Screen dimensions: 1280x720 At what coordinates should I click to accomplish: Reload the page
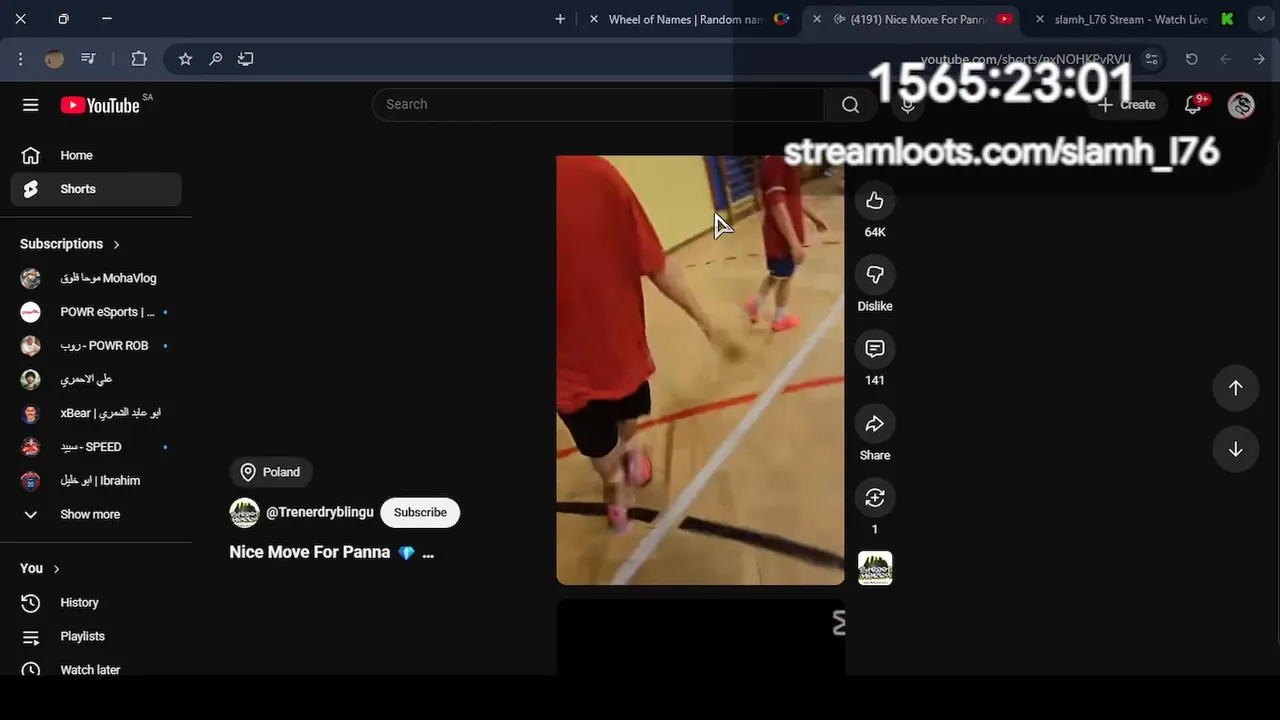tap(1191, 59)
